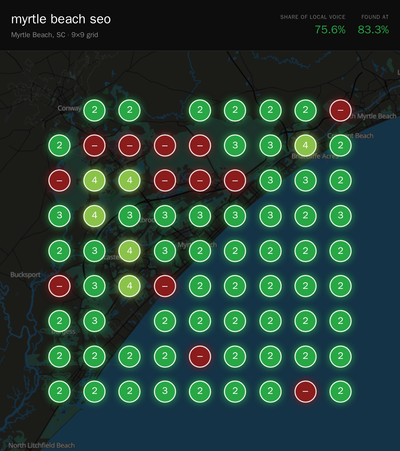Viewport: 400px width, 451px height.
Task: Click the 'myrtle beach seo' keyword title
Action: point(61,19)
